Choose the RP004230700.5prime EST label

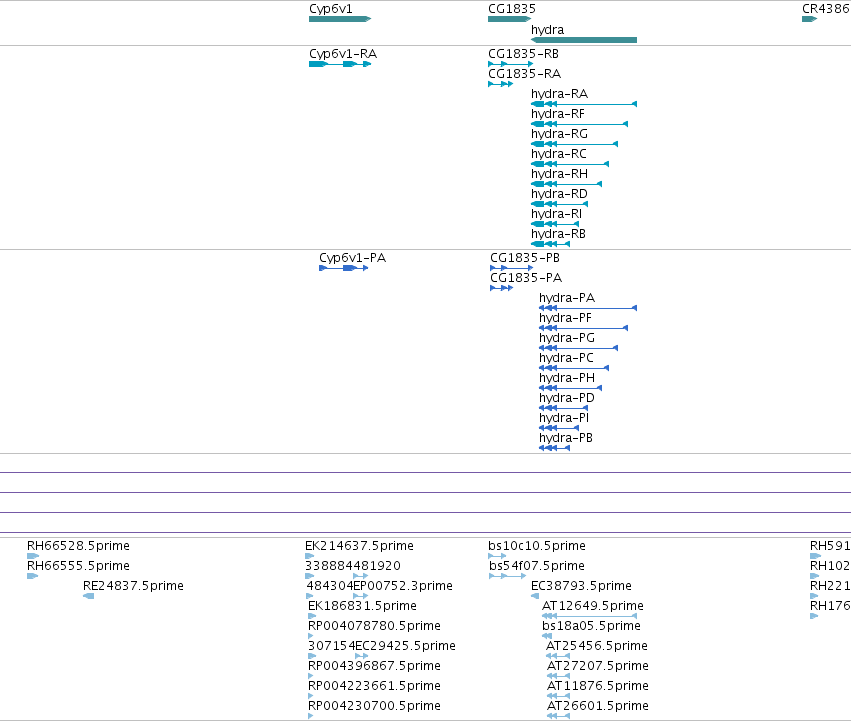(x=374, y=706)
